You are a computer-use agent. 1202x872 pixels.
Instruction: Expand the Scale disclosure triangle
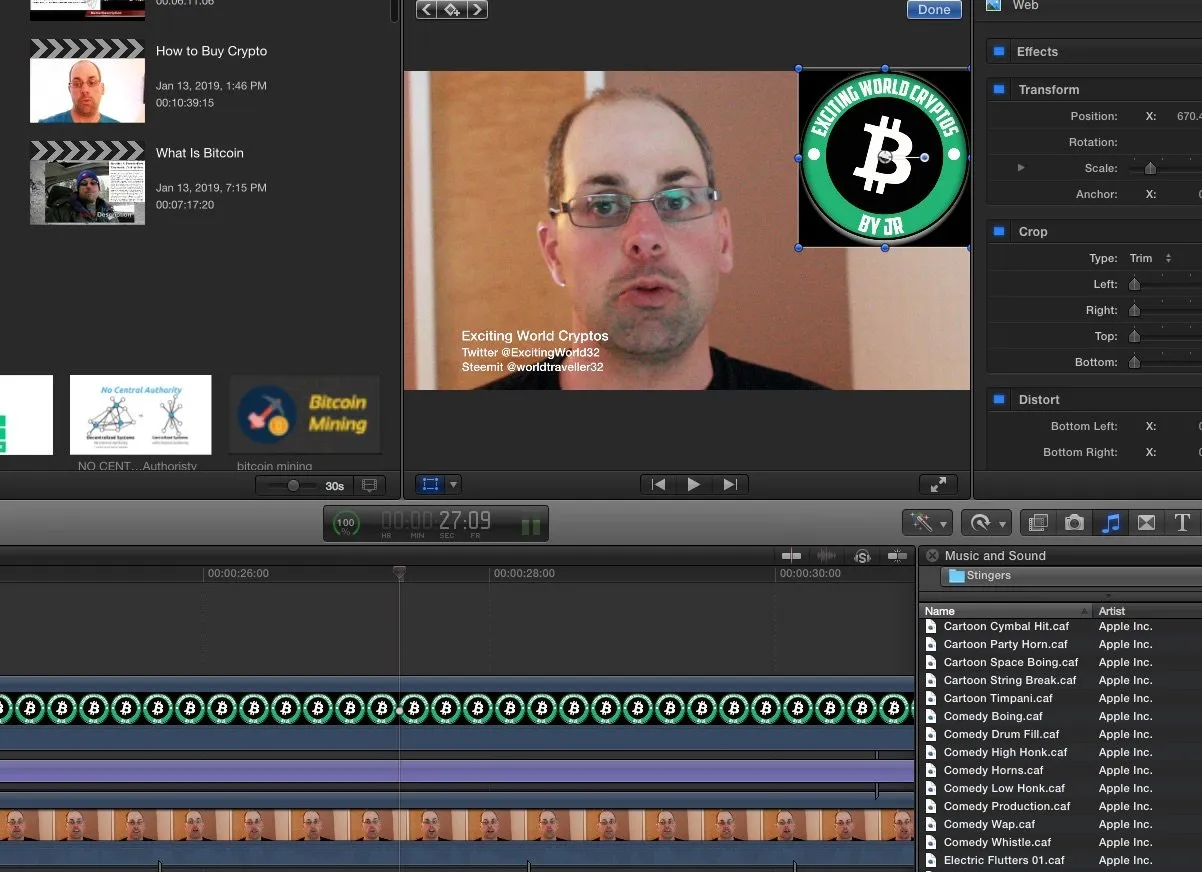click(x=1021, y=168)
